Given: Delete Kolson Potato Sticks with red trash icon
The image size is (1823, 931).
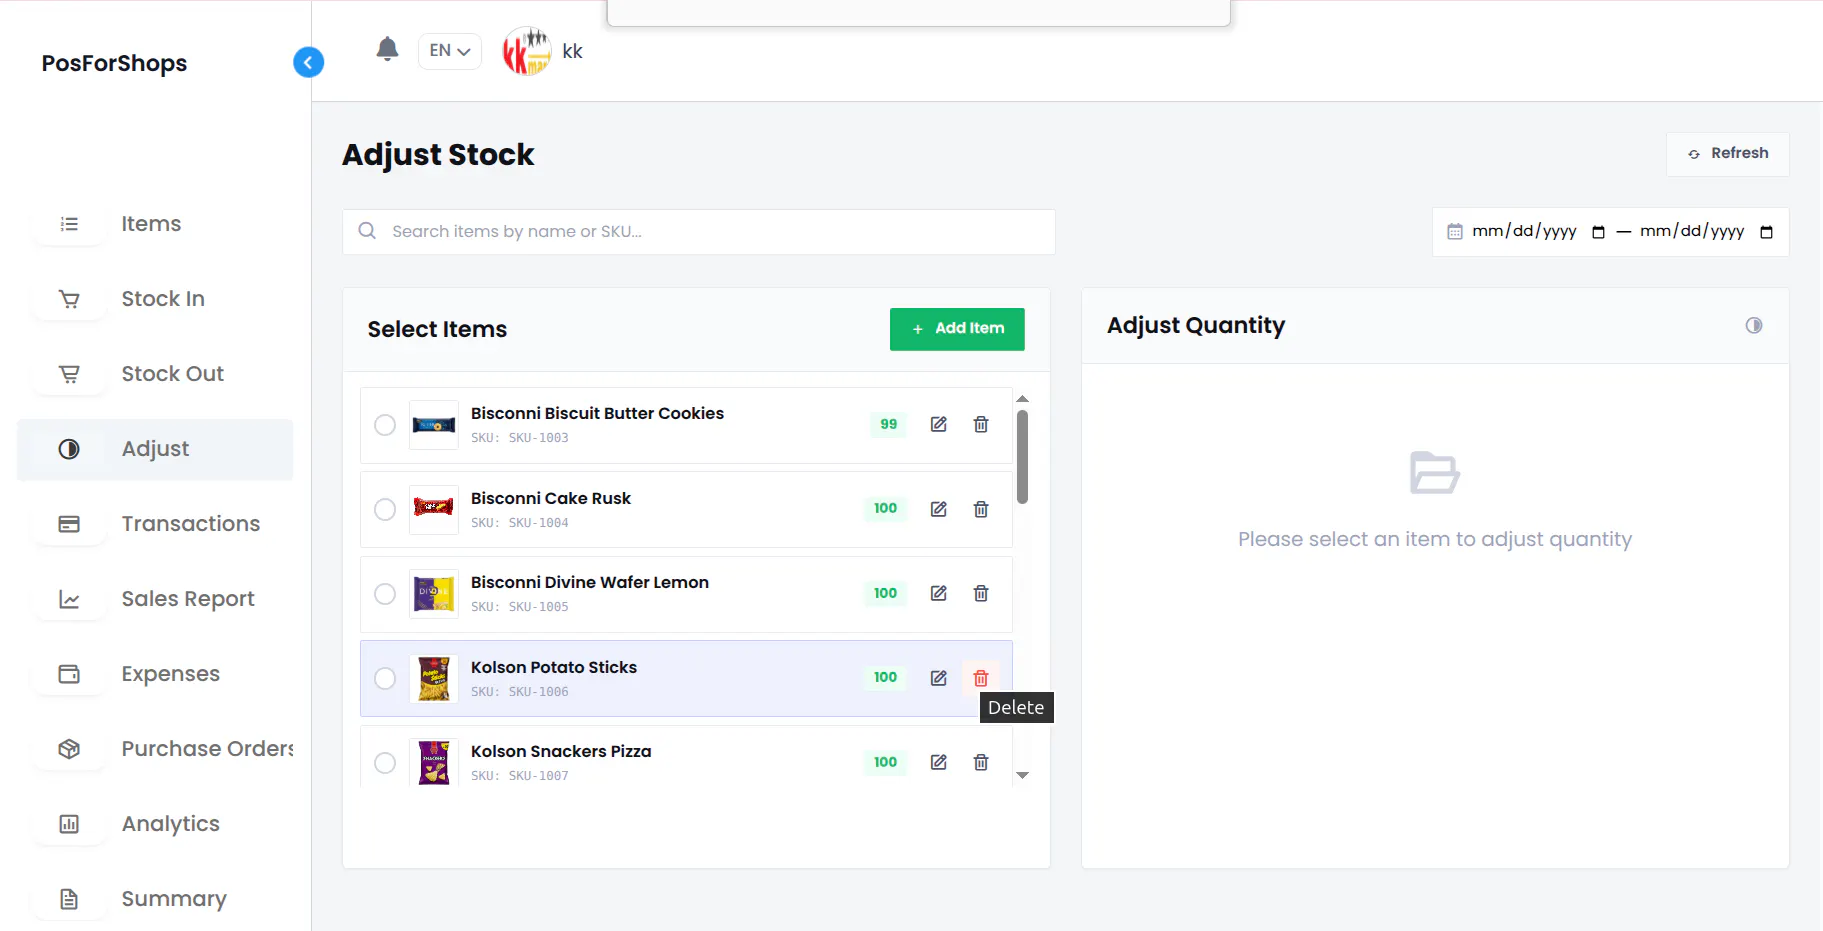Looking at the screenshot, I should pos(981,678).
